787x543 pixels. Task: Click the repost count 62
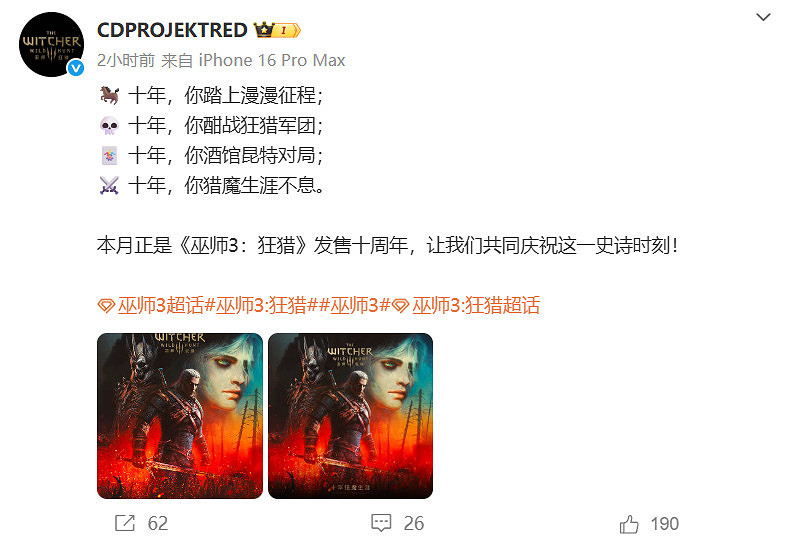(x=158, y=523)
